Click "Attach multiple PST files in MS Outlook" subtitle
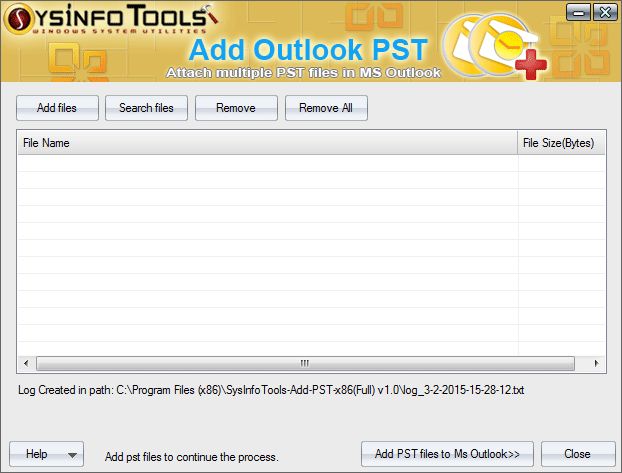 [x=303, y=73]
